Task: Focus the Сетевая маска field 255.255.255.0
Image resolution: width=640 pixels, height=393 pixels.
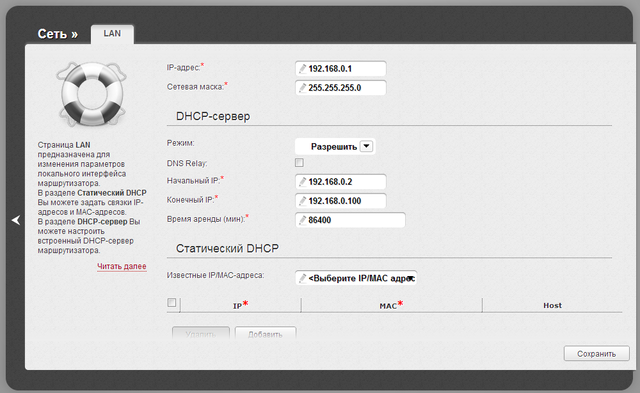Action: point(340,88)
